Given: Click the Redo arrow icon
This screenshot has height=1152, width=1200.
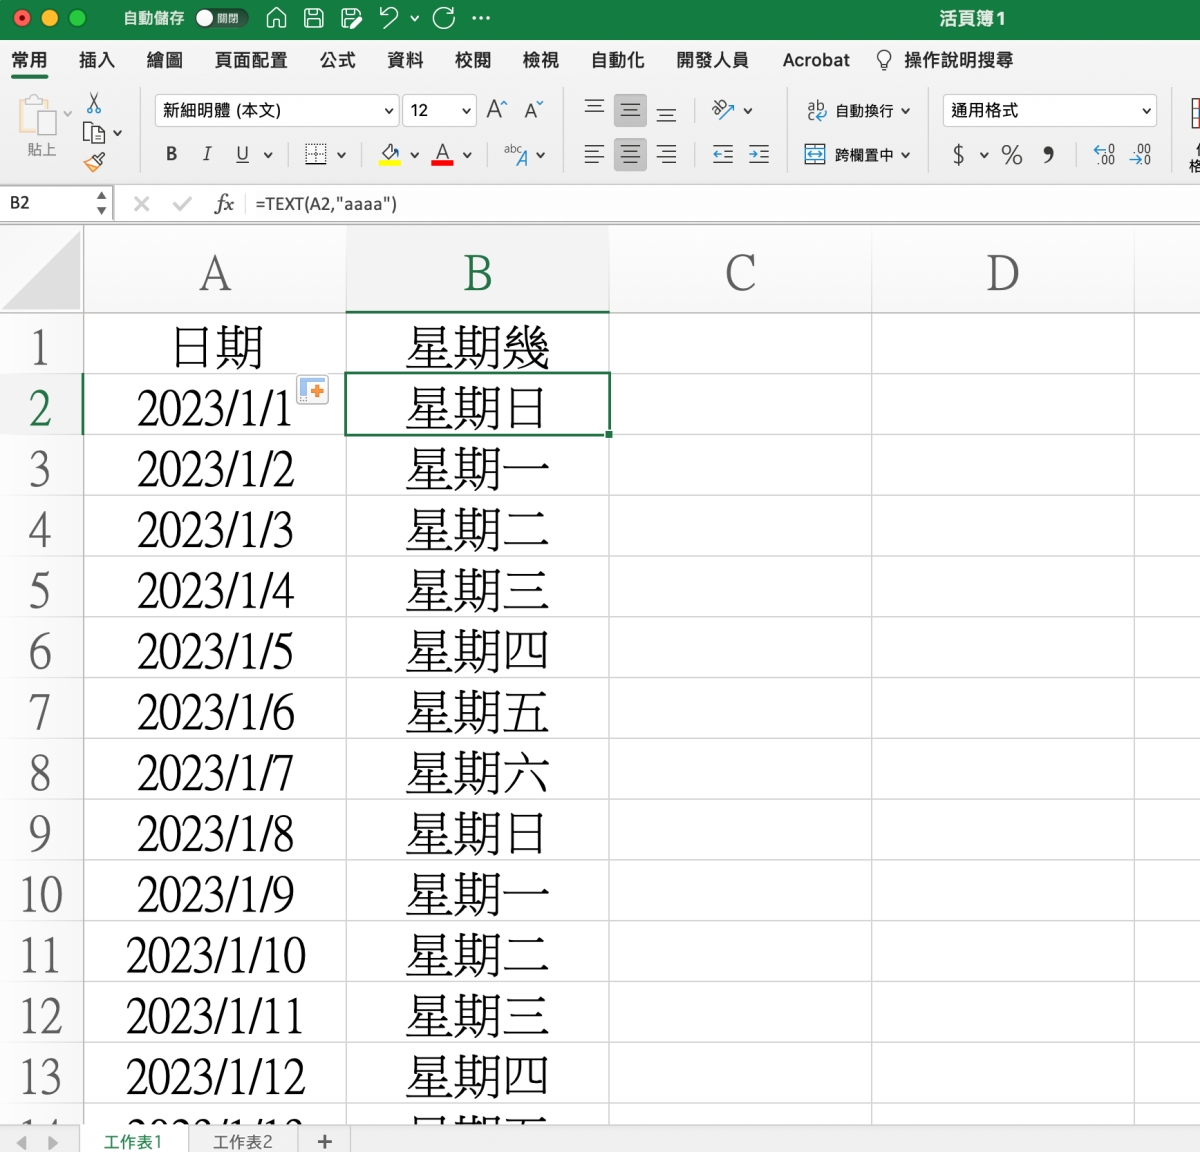Looking at the screenshot, I should click(x=444, y=18).
